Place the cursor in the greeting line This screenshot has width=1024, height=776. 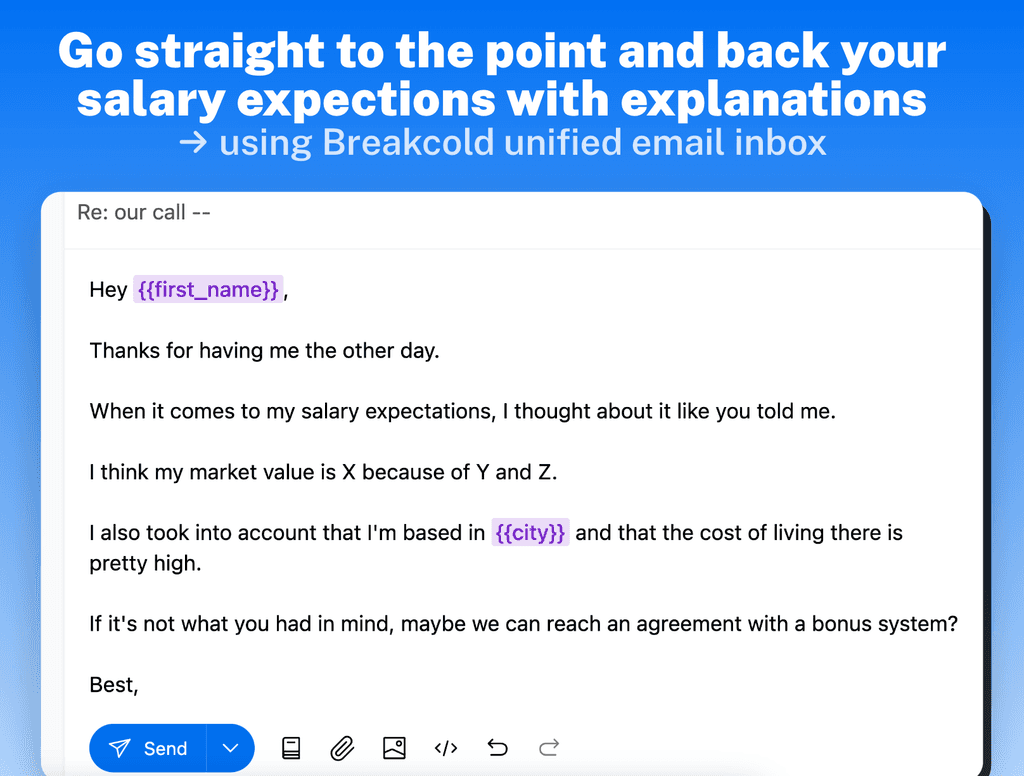108,289
